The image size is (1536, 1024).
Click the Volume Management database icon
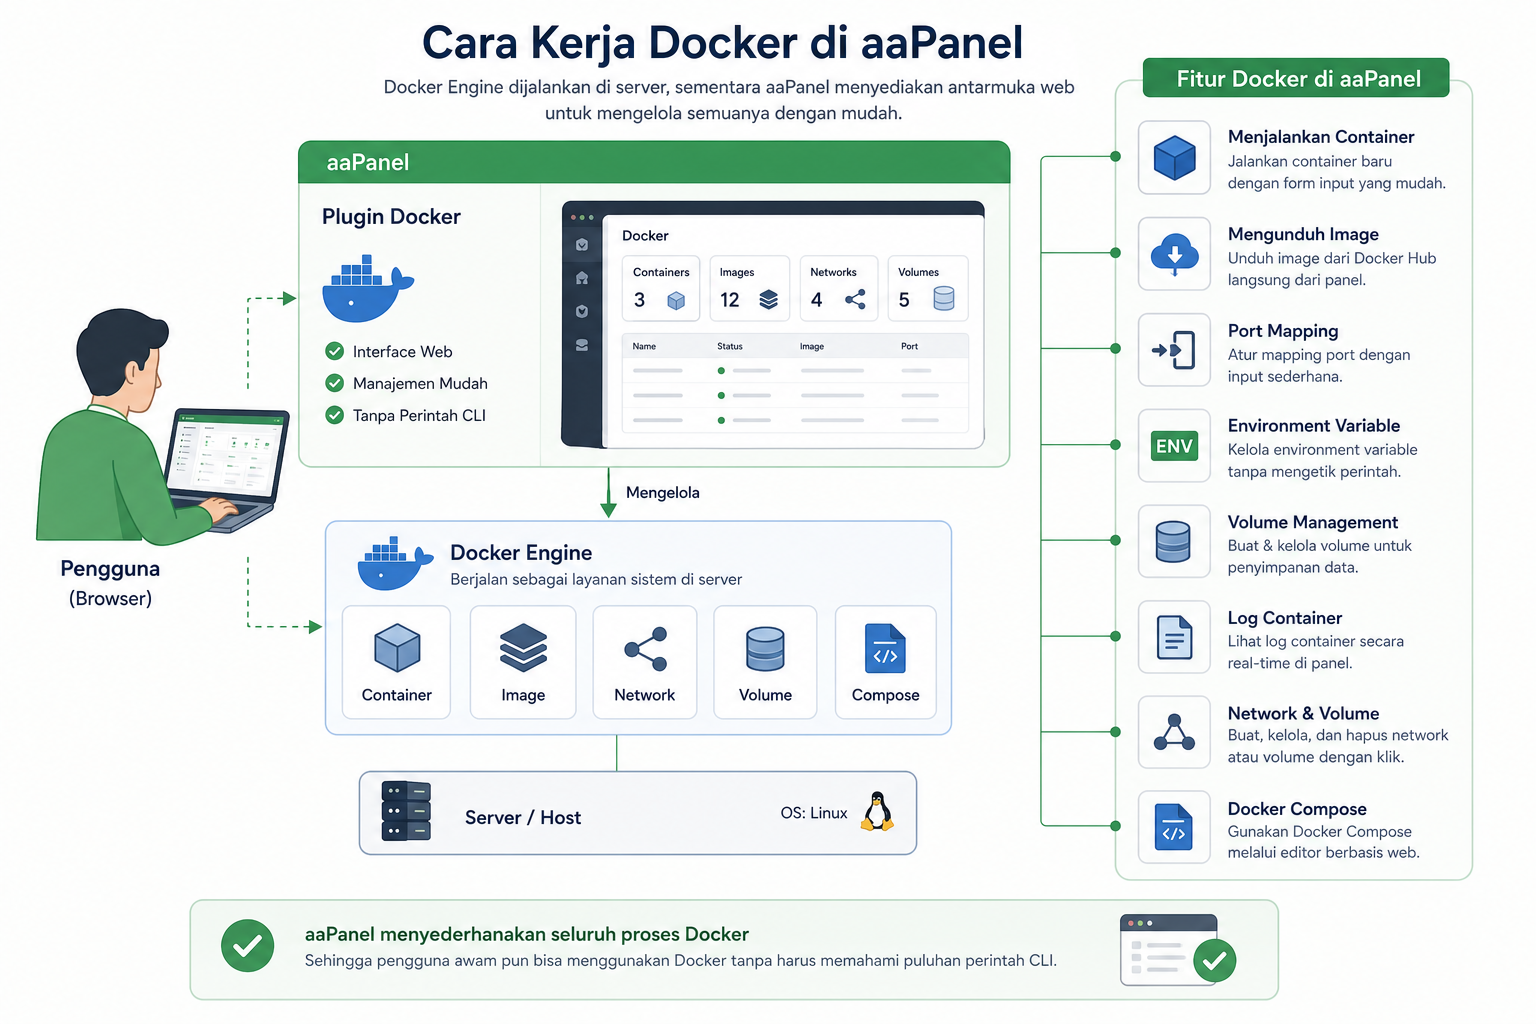tap(1173, 542)
